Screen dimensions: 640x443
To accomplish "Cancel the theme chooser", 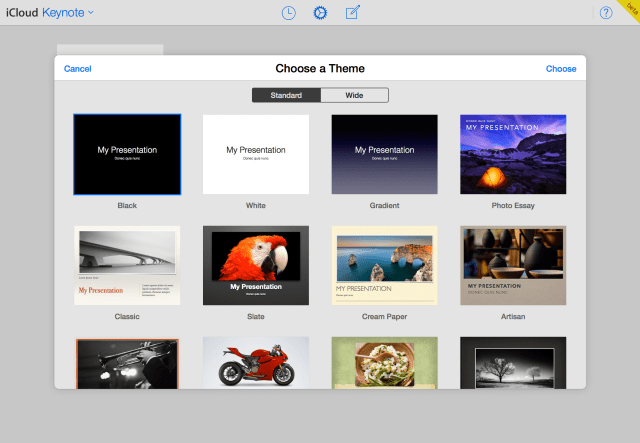I will coord(77,69).
